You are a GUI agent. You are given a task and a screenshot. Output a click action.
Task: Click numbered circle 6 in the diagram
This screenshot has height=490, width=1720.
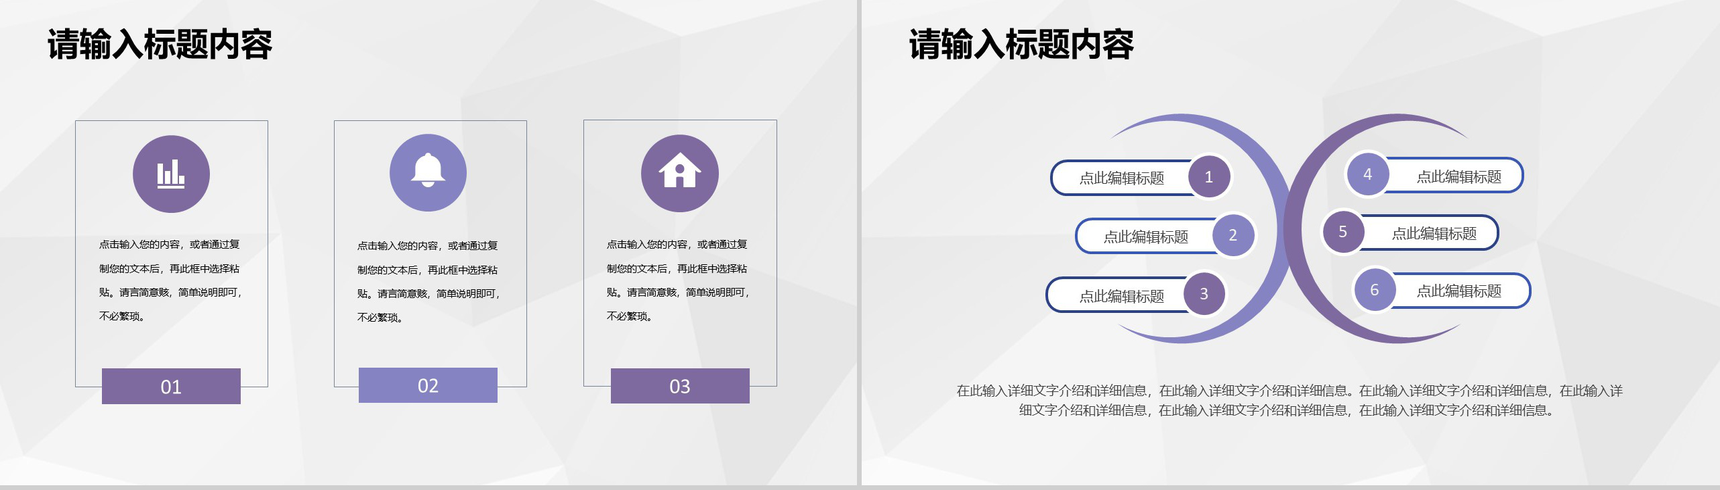click(x=1374, y=290)
